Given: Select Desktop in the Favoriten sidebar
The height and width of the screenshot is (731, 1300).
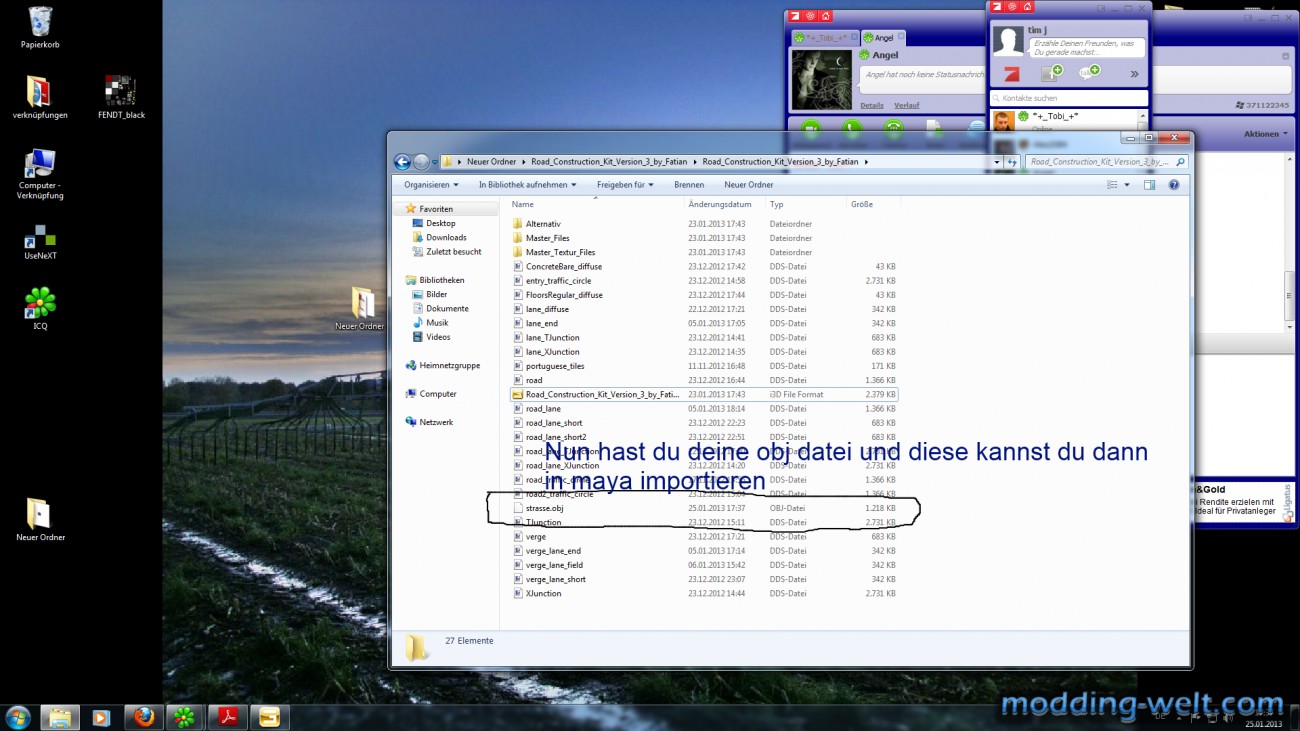Looking at the screenshot, I should point(440,223).
